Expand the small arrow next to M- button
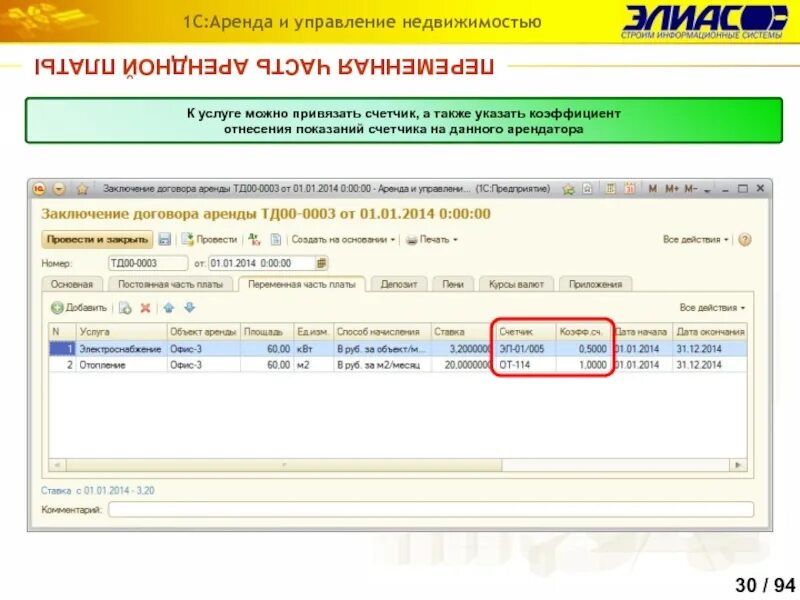 pos(707,190)
